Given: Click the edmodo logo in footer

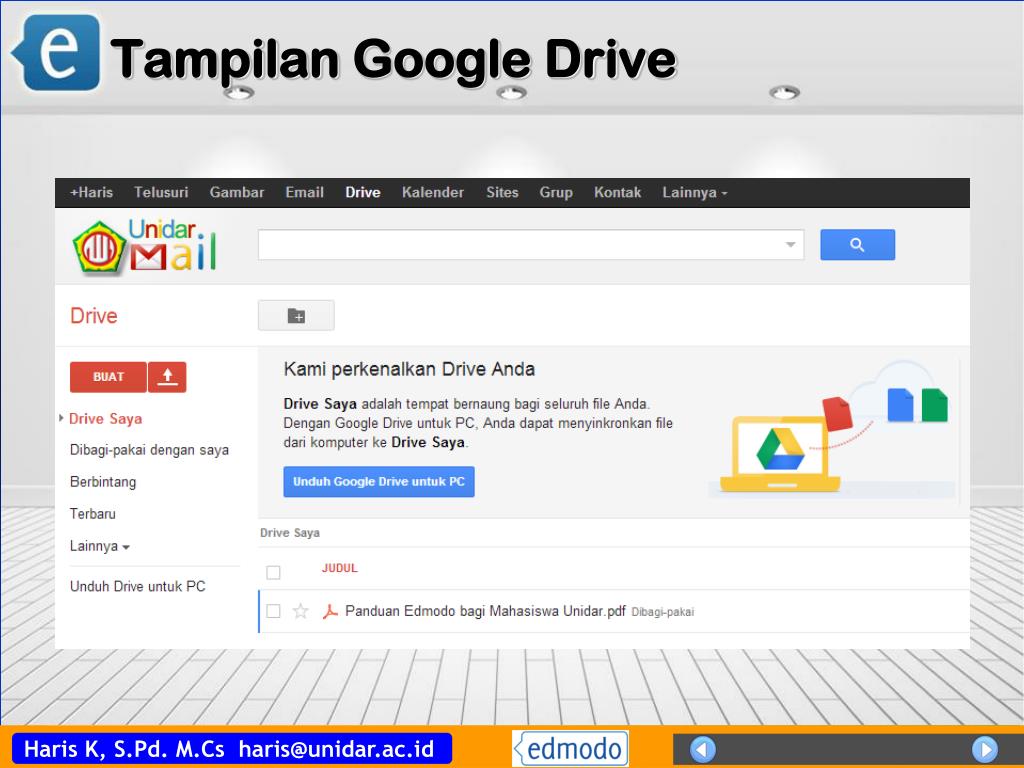Looking at the screenshot, I should (570, 748).
